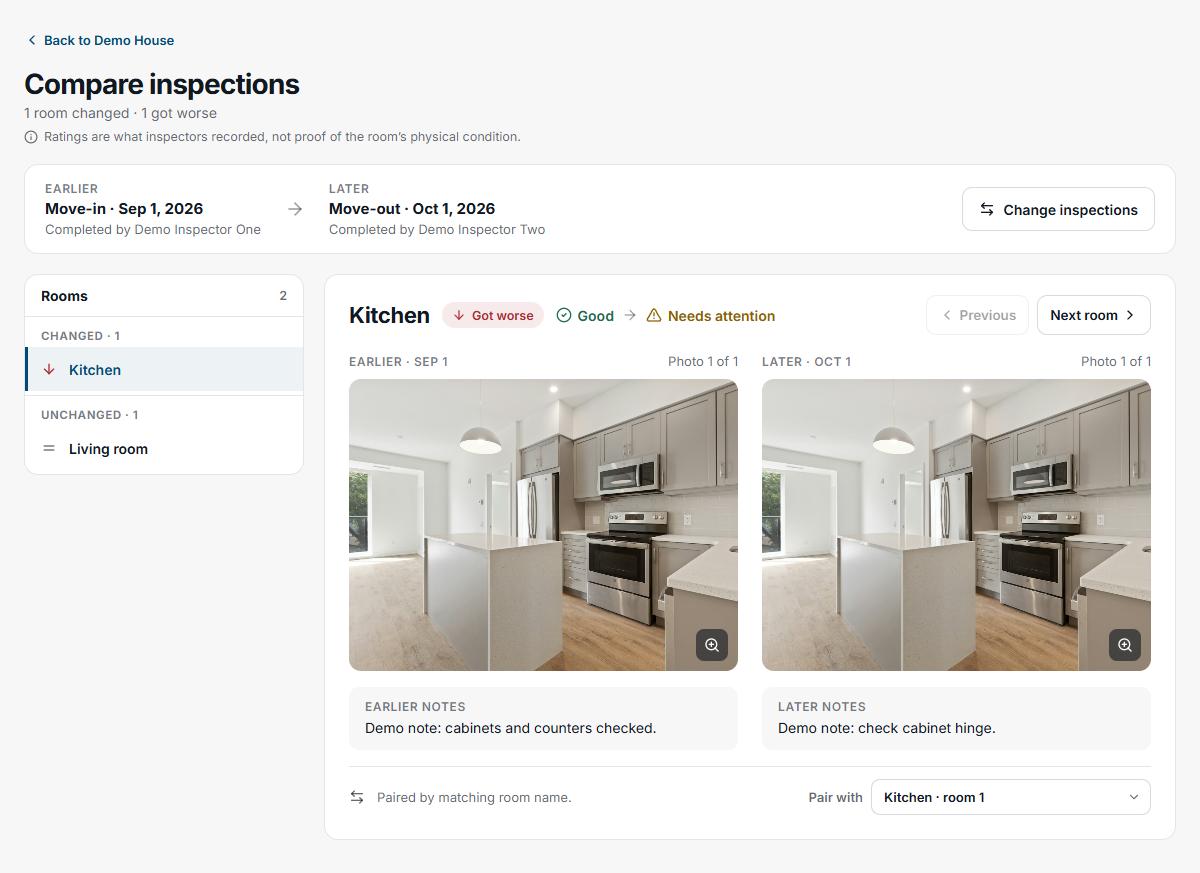Click the warning triangle beside Needs attention
This screenshot has width=1200, height=873.
(654, 316)
